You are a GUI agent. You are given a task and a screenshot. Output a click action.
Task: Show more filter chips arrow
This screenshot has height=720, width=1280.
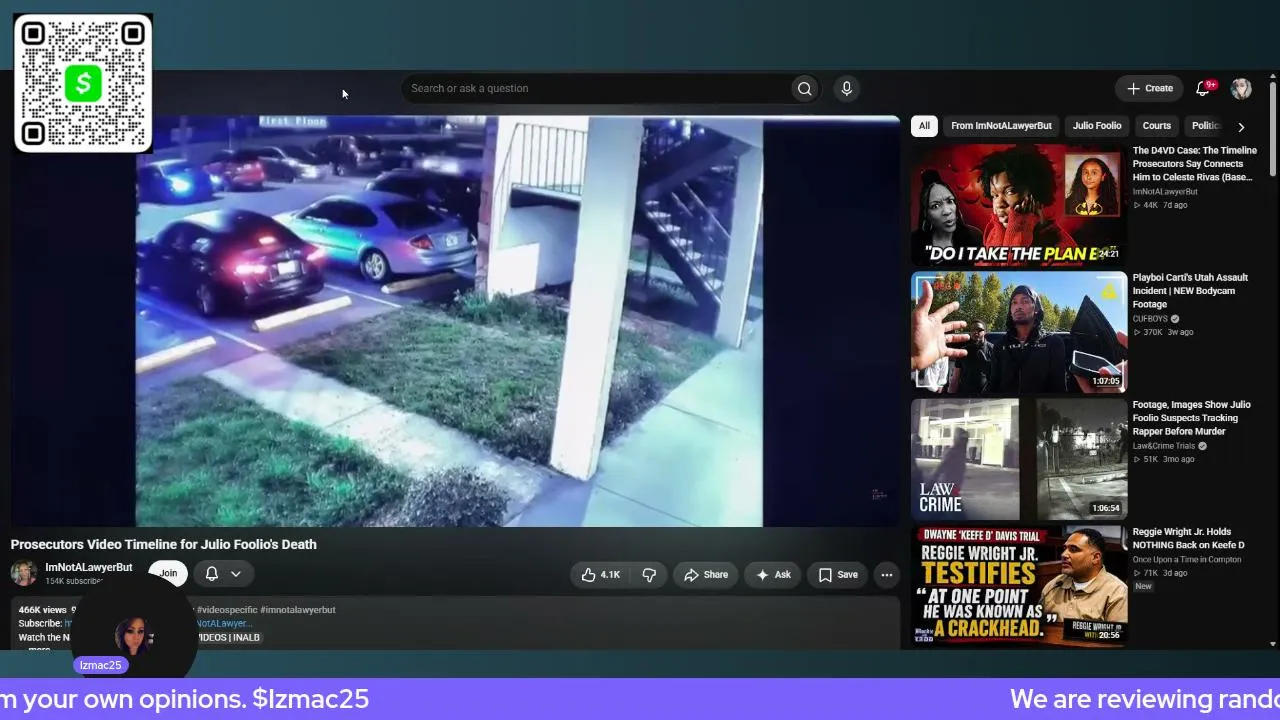click(x=1241, y=127)
